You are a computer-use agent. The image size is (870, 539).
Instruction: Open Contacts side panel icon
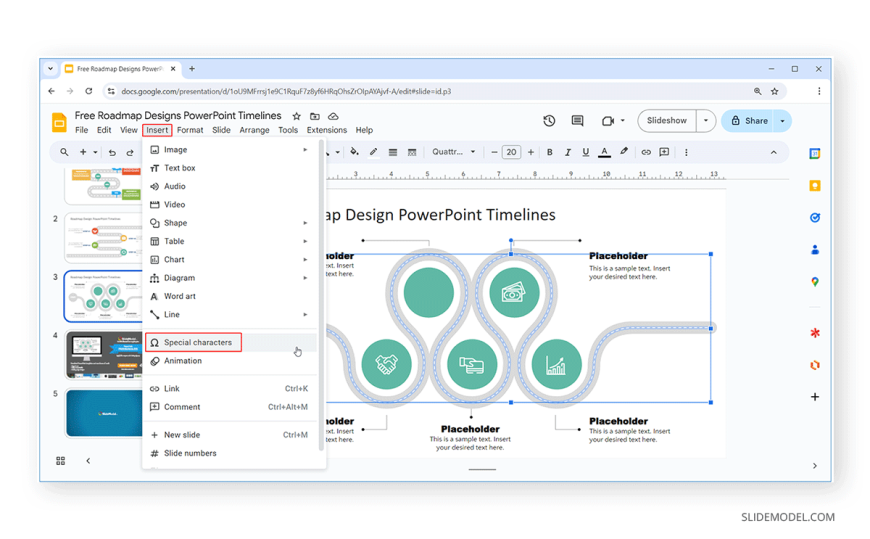(x=815, y=250)
